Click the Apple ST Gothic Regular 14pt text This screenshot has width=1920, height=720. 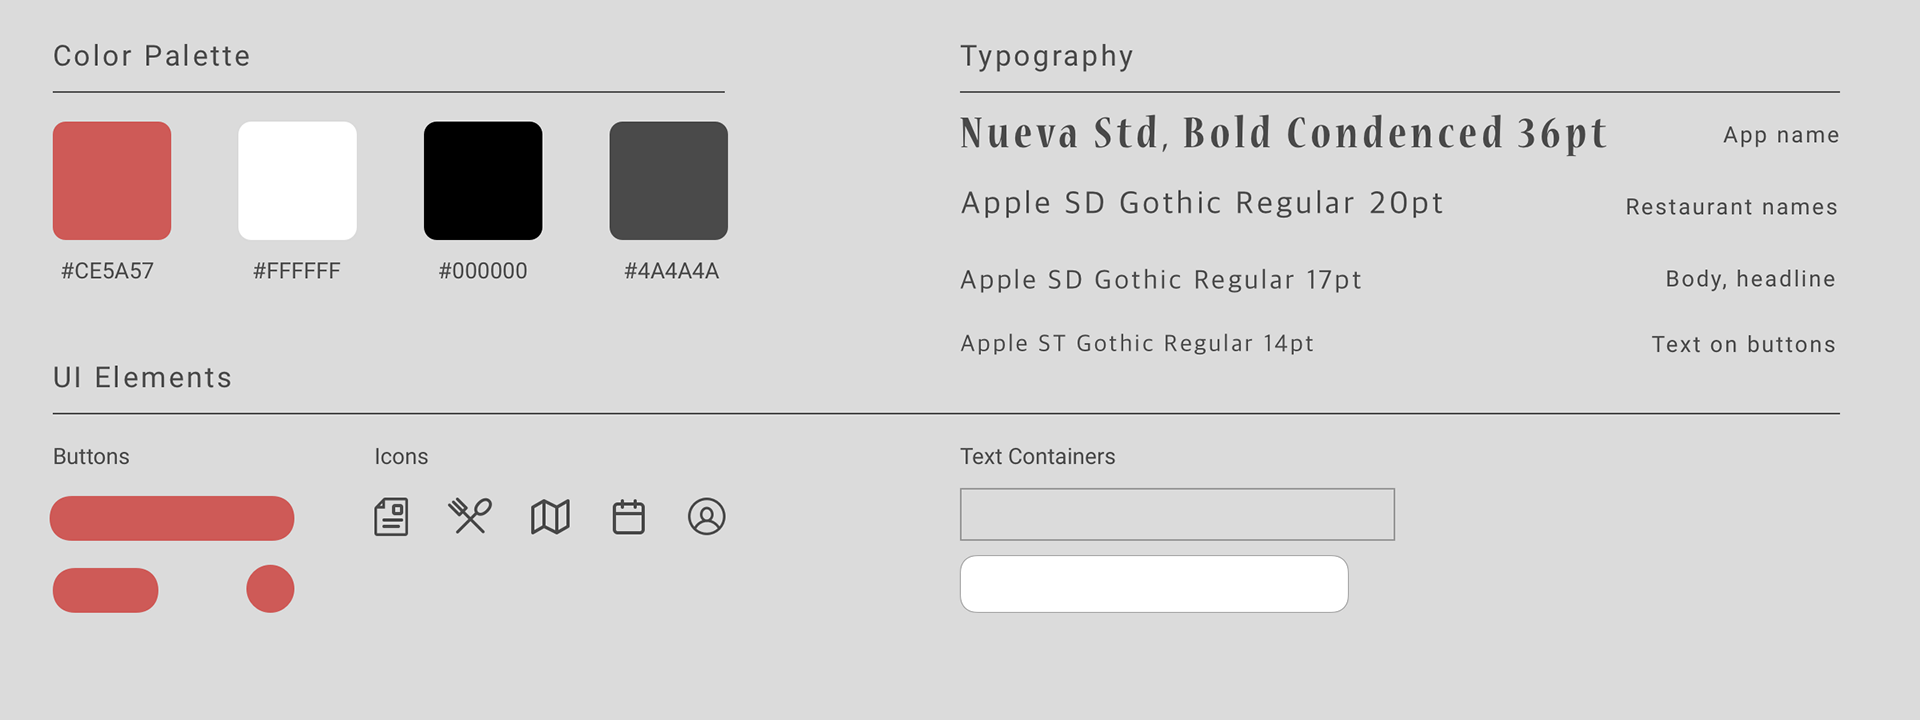tap(1137, 343)
